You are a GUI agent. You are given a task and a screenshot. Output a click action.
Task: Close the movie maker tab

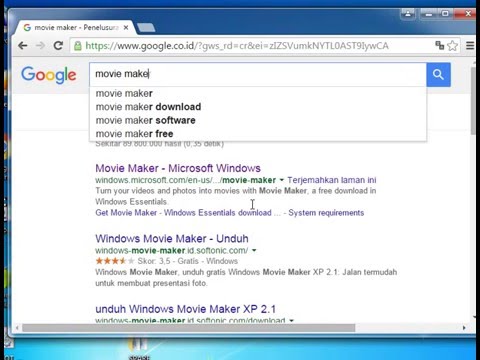(x=126, y=28)
